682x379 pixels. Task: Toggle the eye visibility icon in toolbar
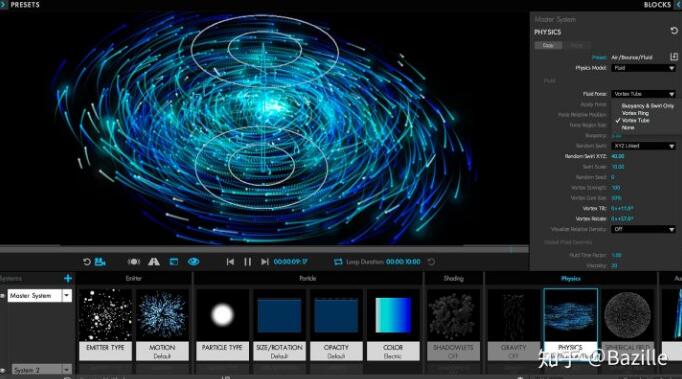tap(194, 262)
